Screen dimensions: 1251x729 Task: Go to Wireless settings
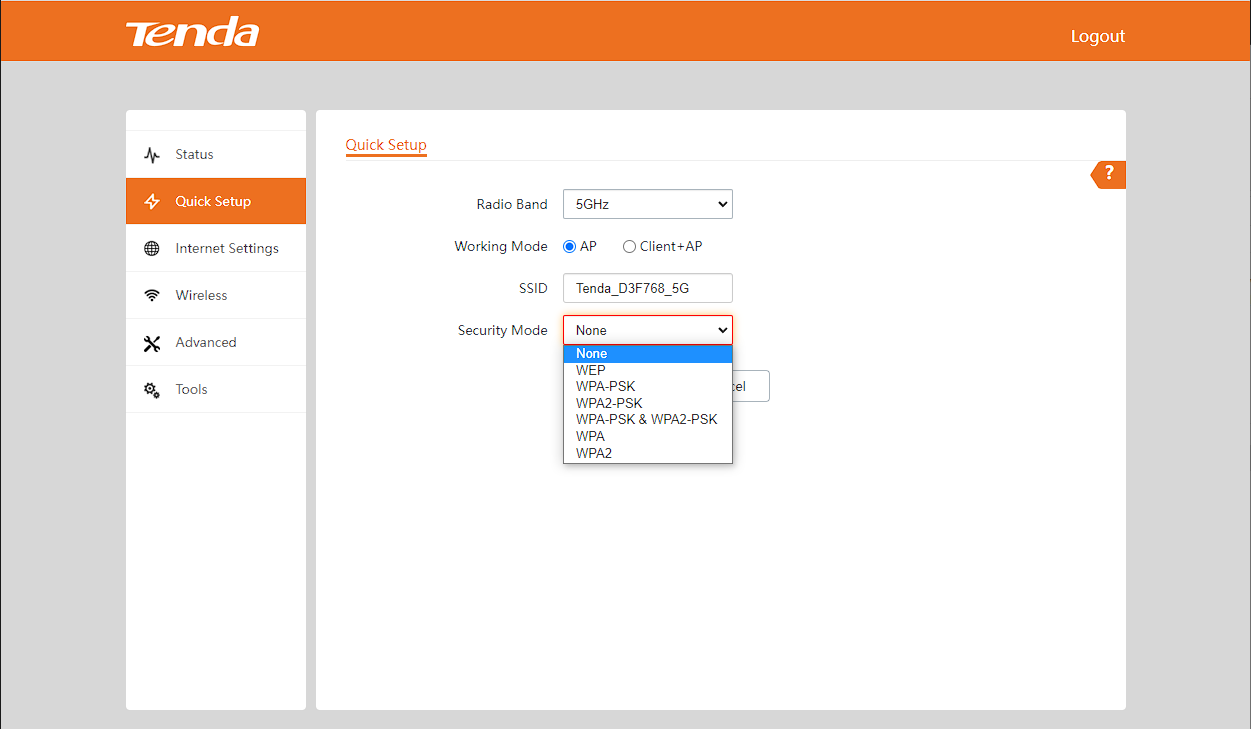click(x=216, y=295)
